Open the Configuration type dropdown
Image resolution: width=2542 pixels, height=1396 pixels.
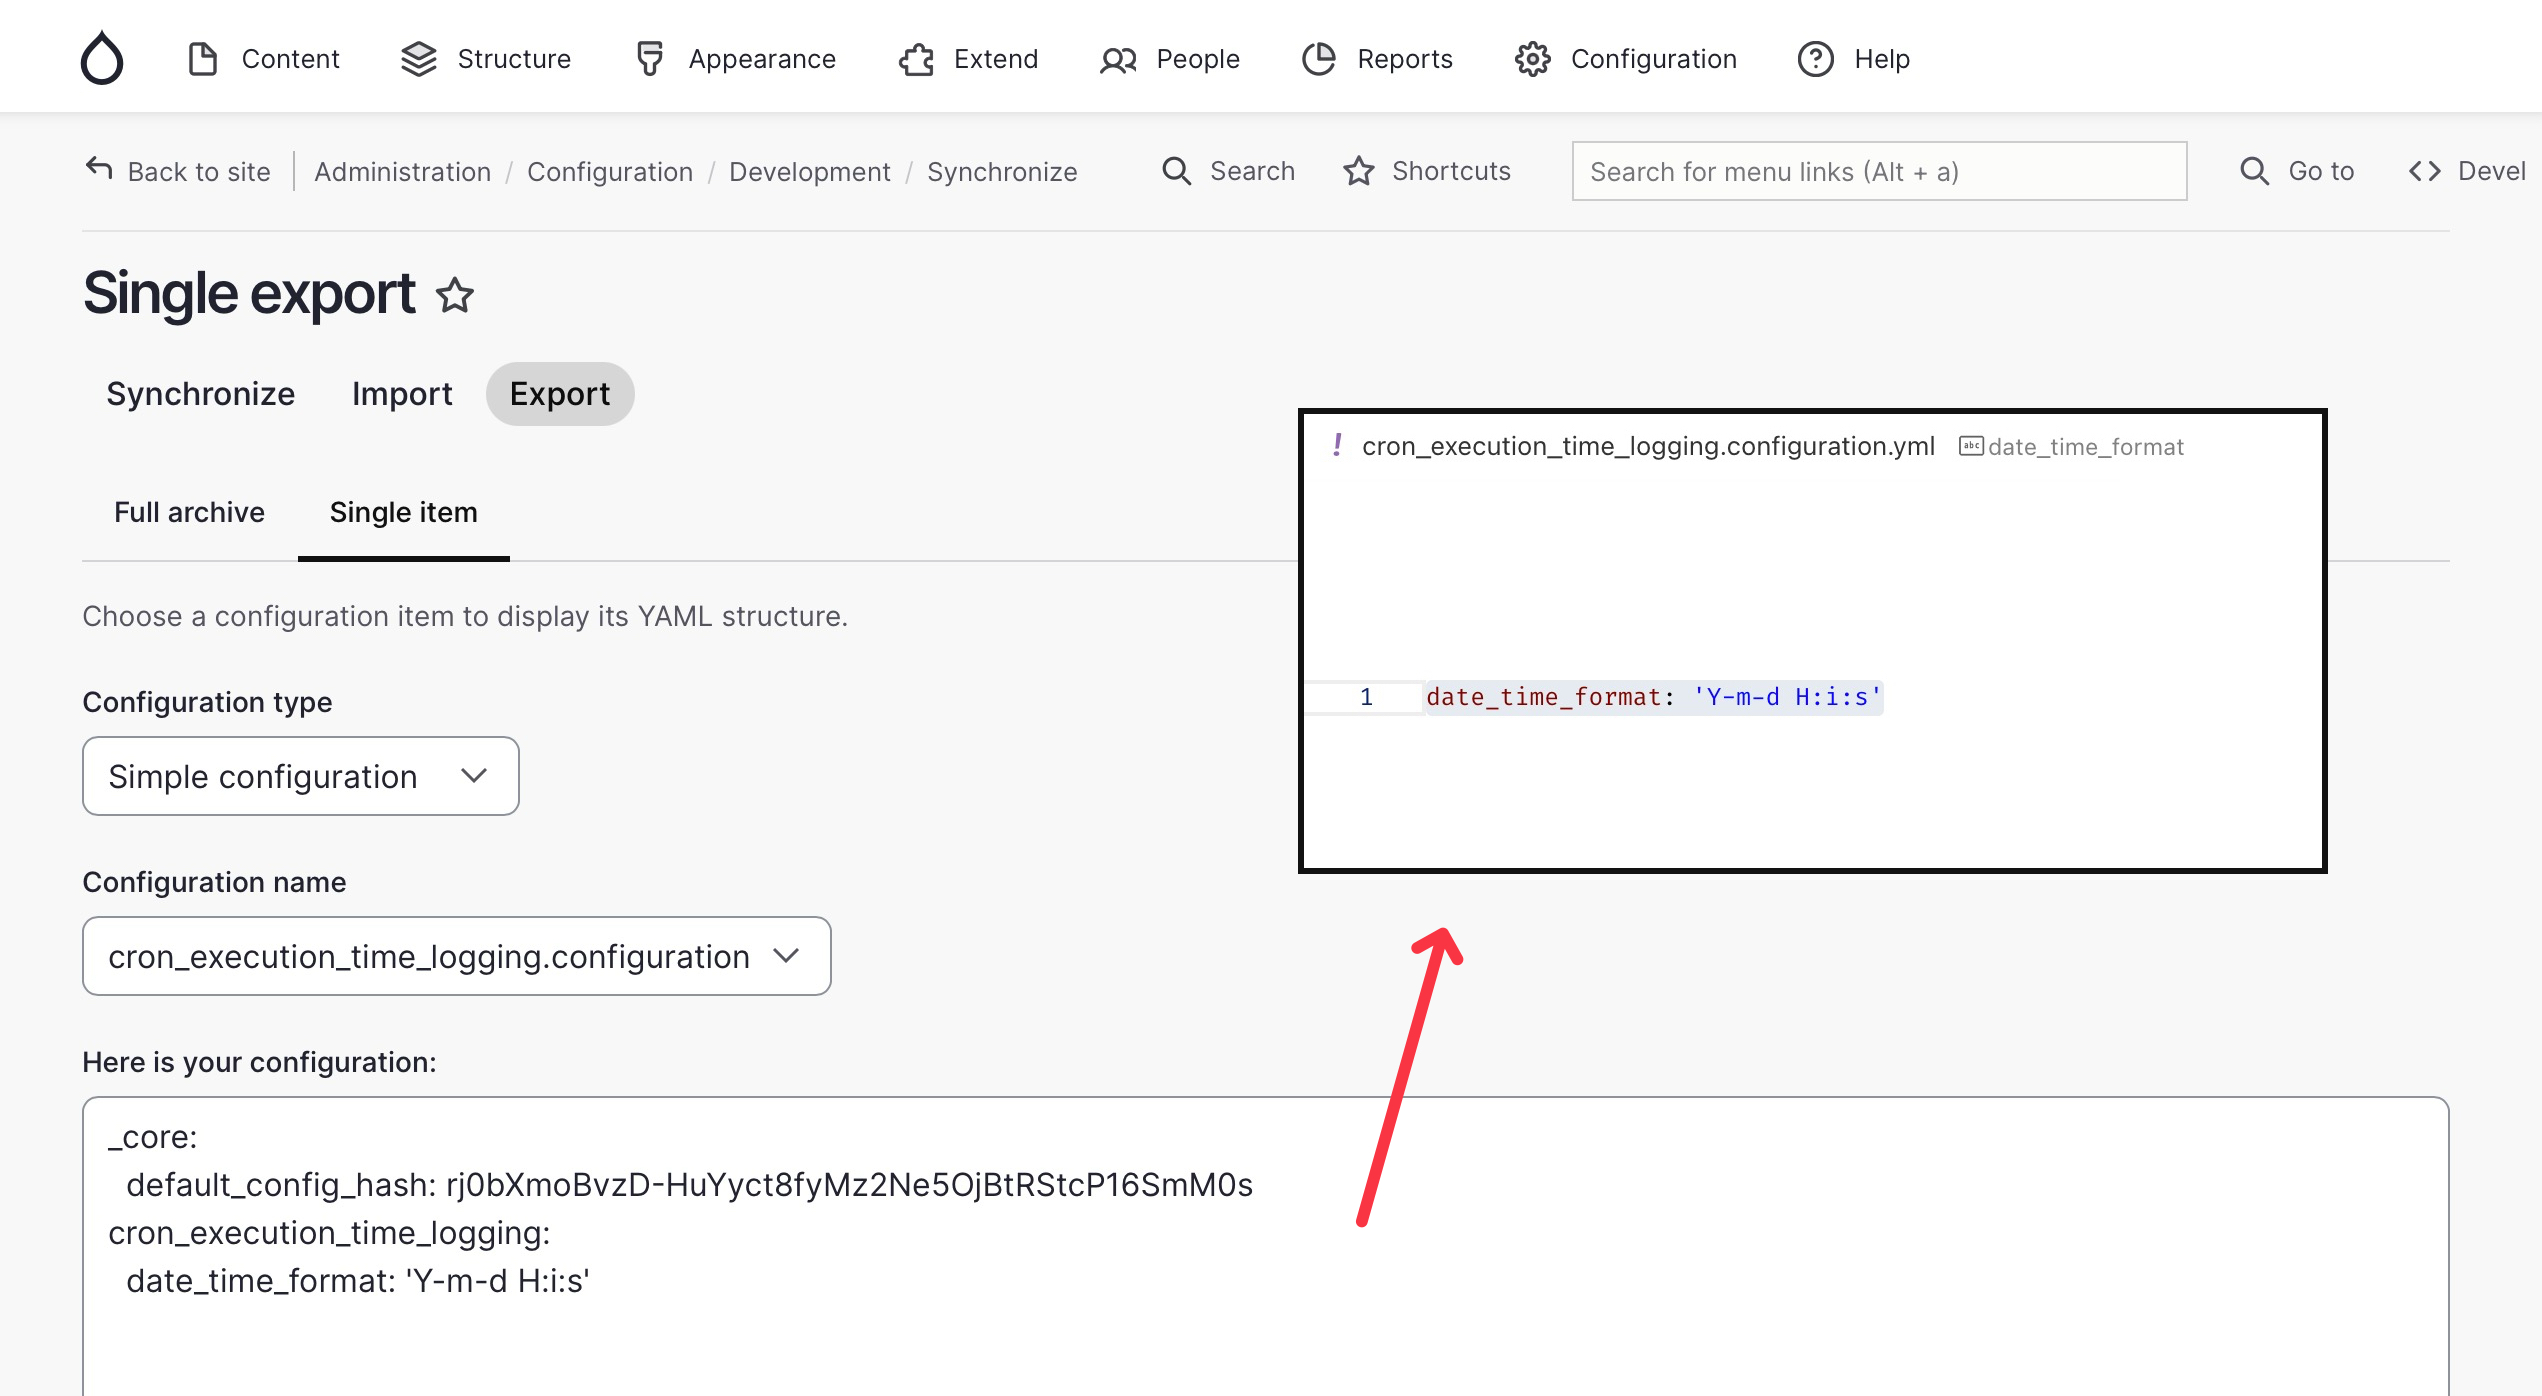(300, 776)
